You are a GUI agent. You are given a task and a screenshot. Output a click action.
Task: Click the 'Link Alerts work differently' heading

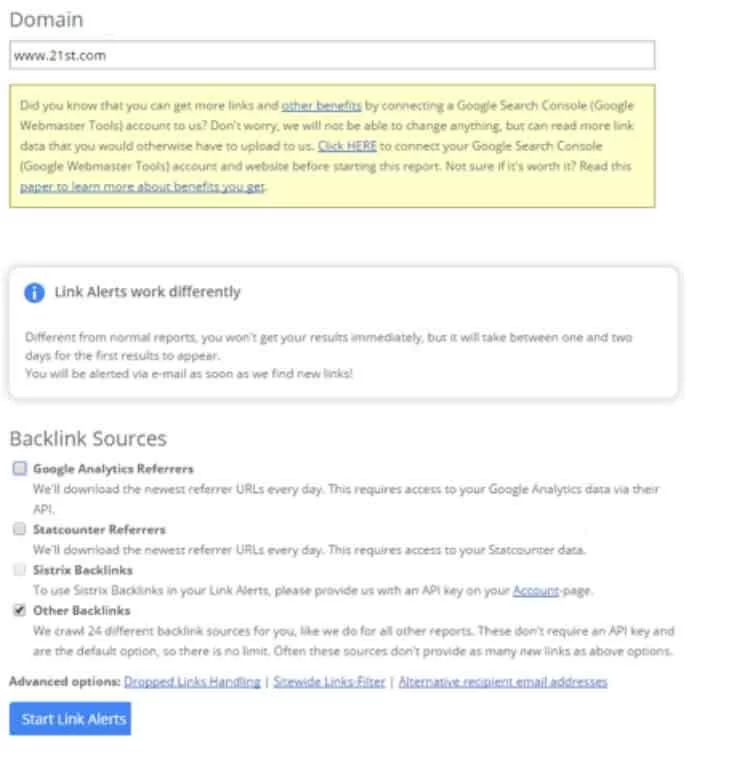(147, 293)
